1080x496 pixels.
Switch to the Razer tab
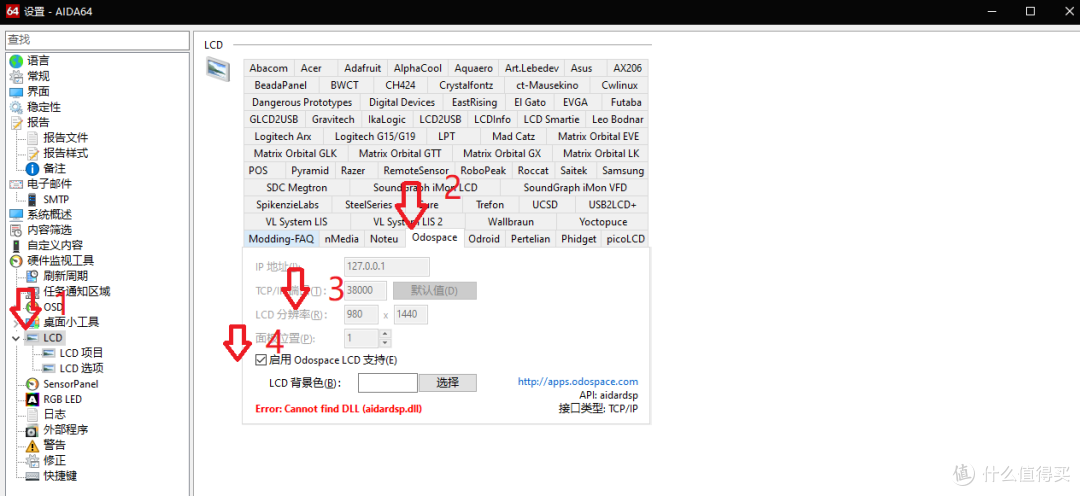tap(353, 170)
